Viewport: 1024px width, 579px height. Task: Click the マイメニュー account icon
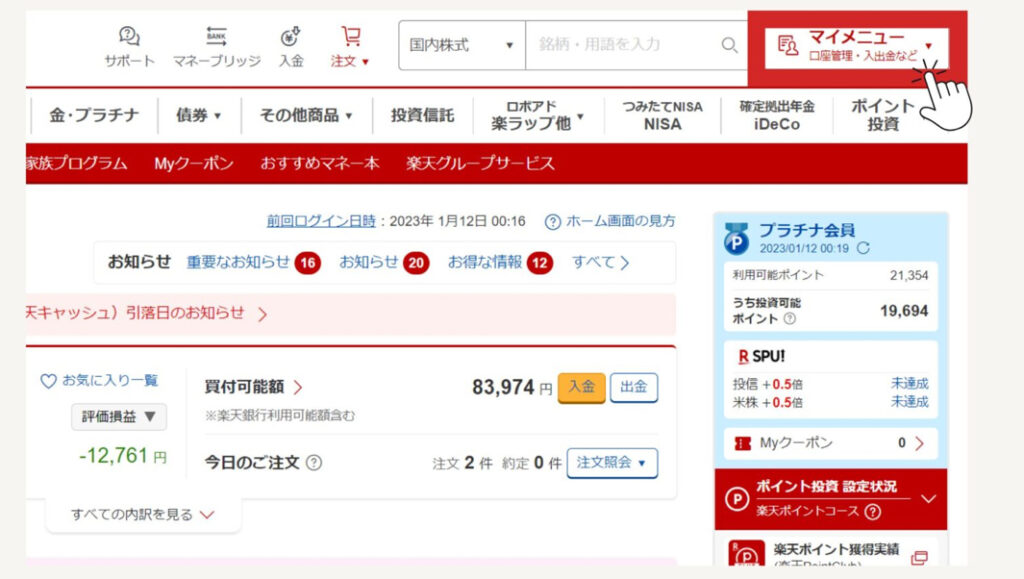tap(788, 46)
